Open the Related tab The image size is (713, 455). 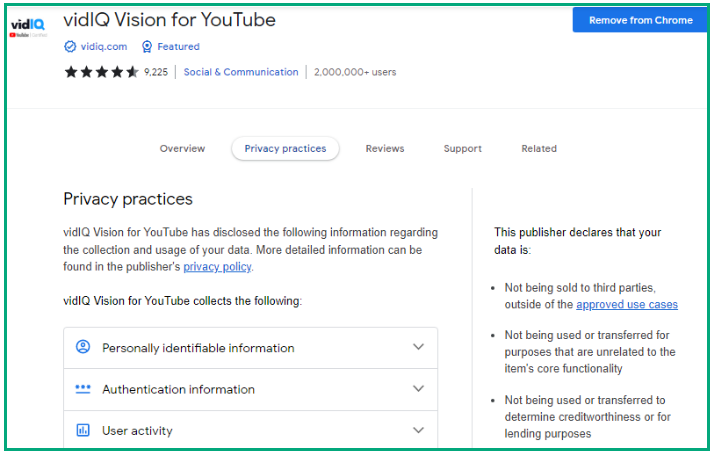click(539, 149)
